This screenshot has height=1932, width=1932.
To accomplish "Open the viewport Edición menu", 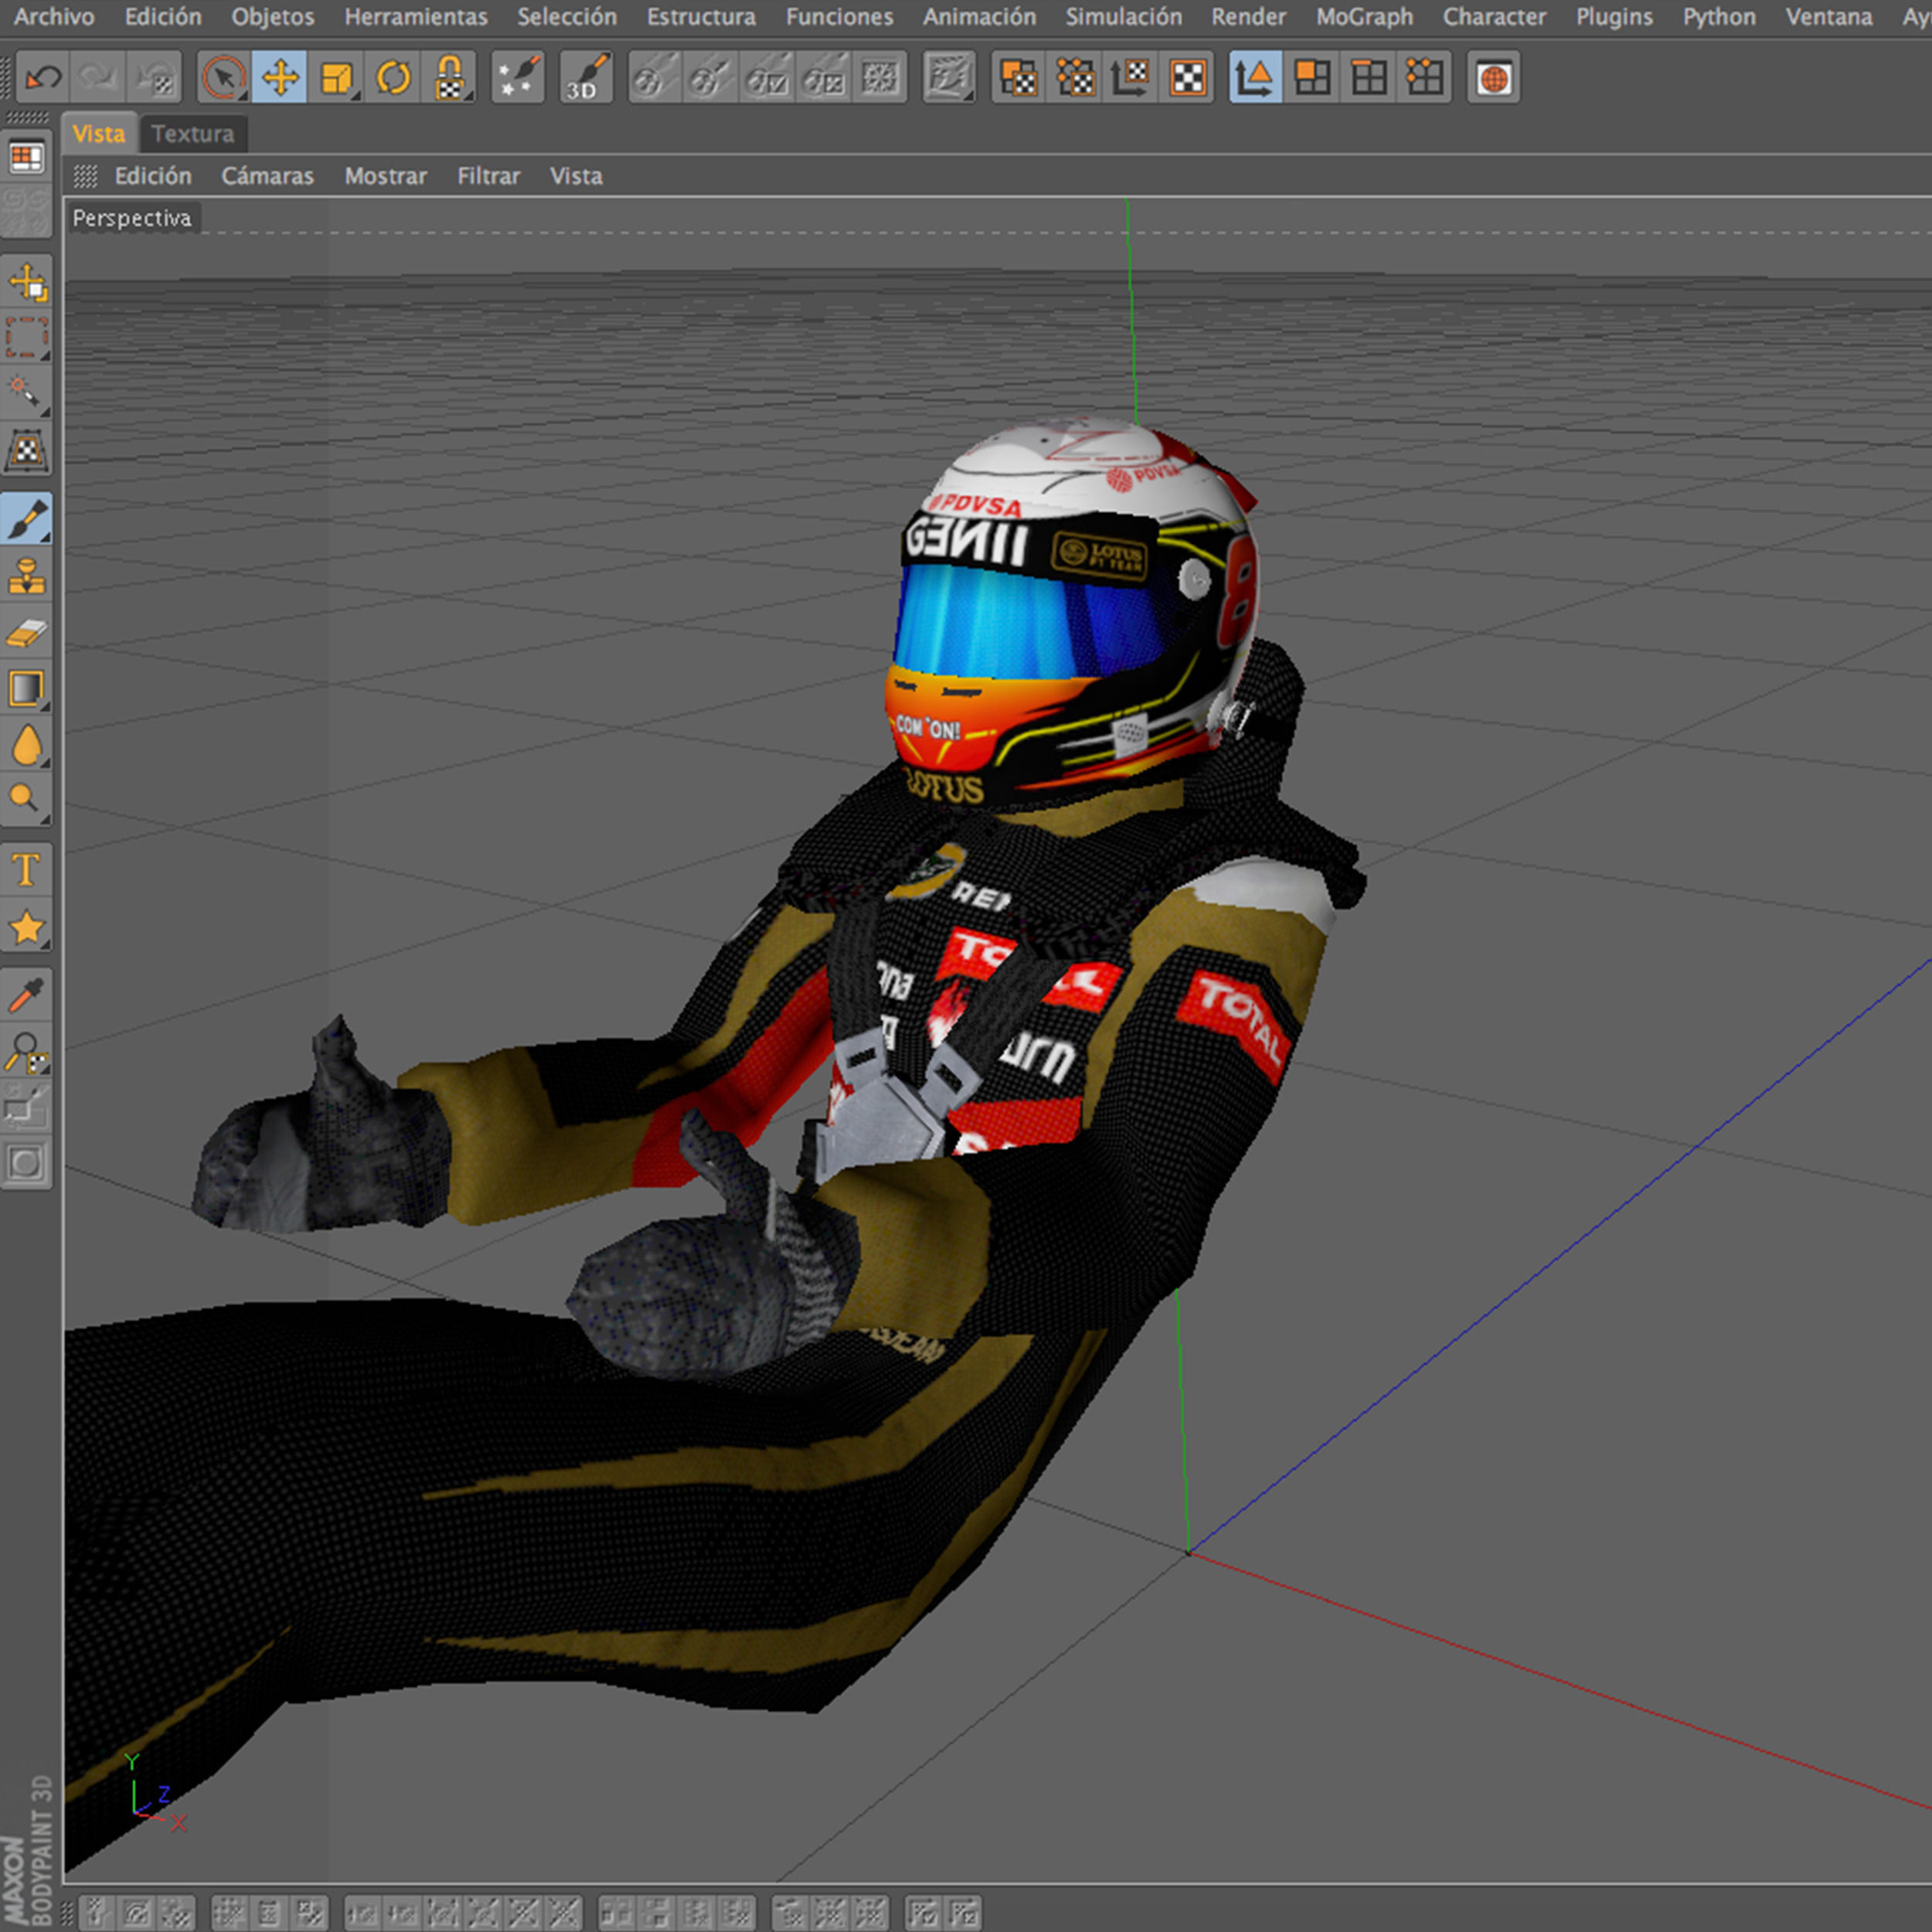I will pyautogui.click(x=153, y=176).
